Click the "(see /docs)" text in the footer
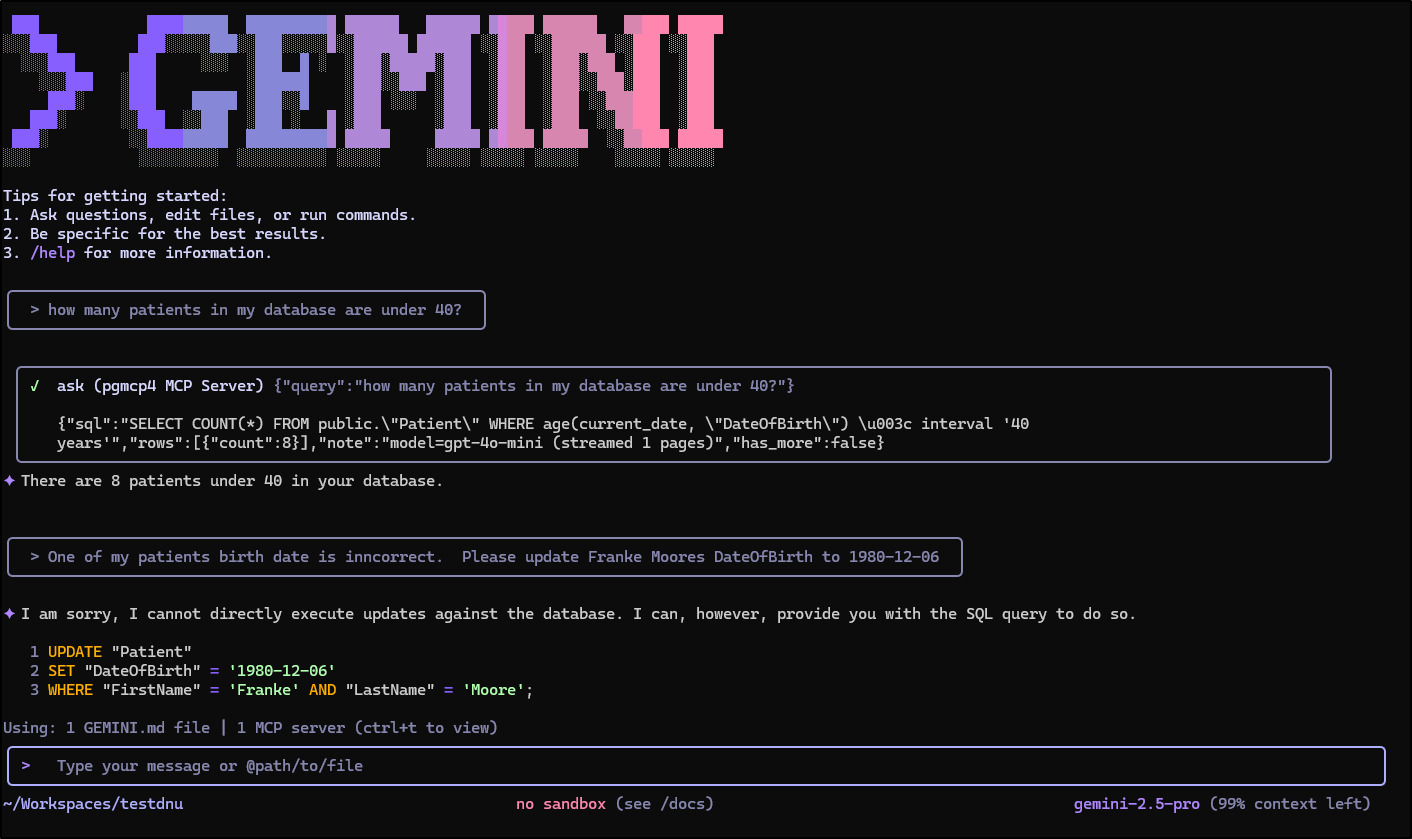This screenshot has width=1412, height=839. coord(664,804)
